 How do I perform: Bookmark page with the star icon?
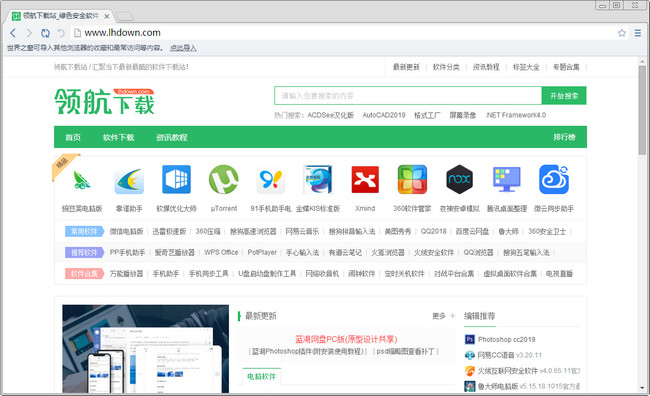point(621,33)
